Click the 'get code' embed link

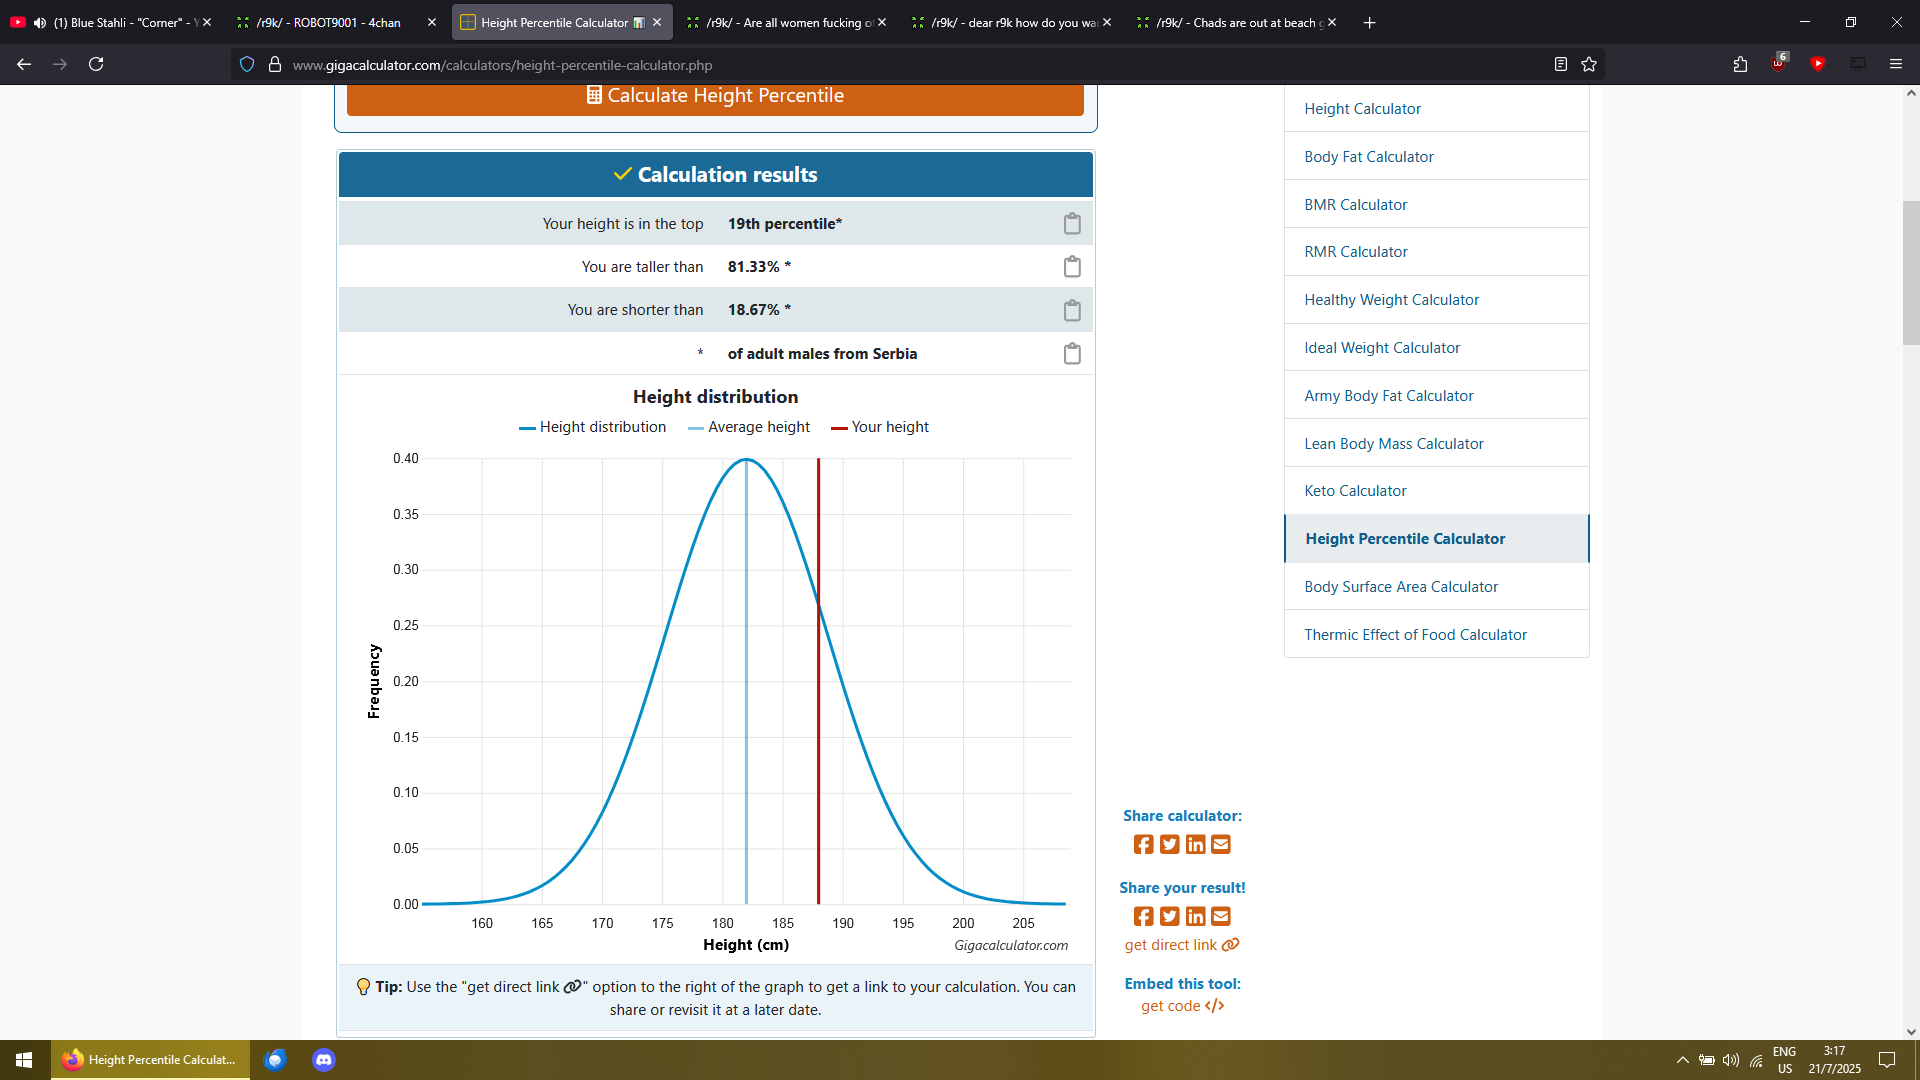pos(1182,1006)
